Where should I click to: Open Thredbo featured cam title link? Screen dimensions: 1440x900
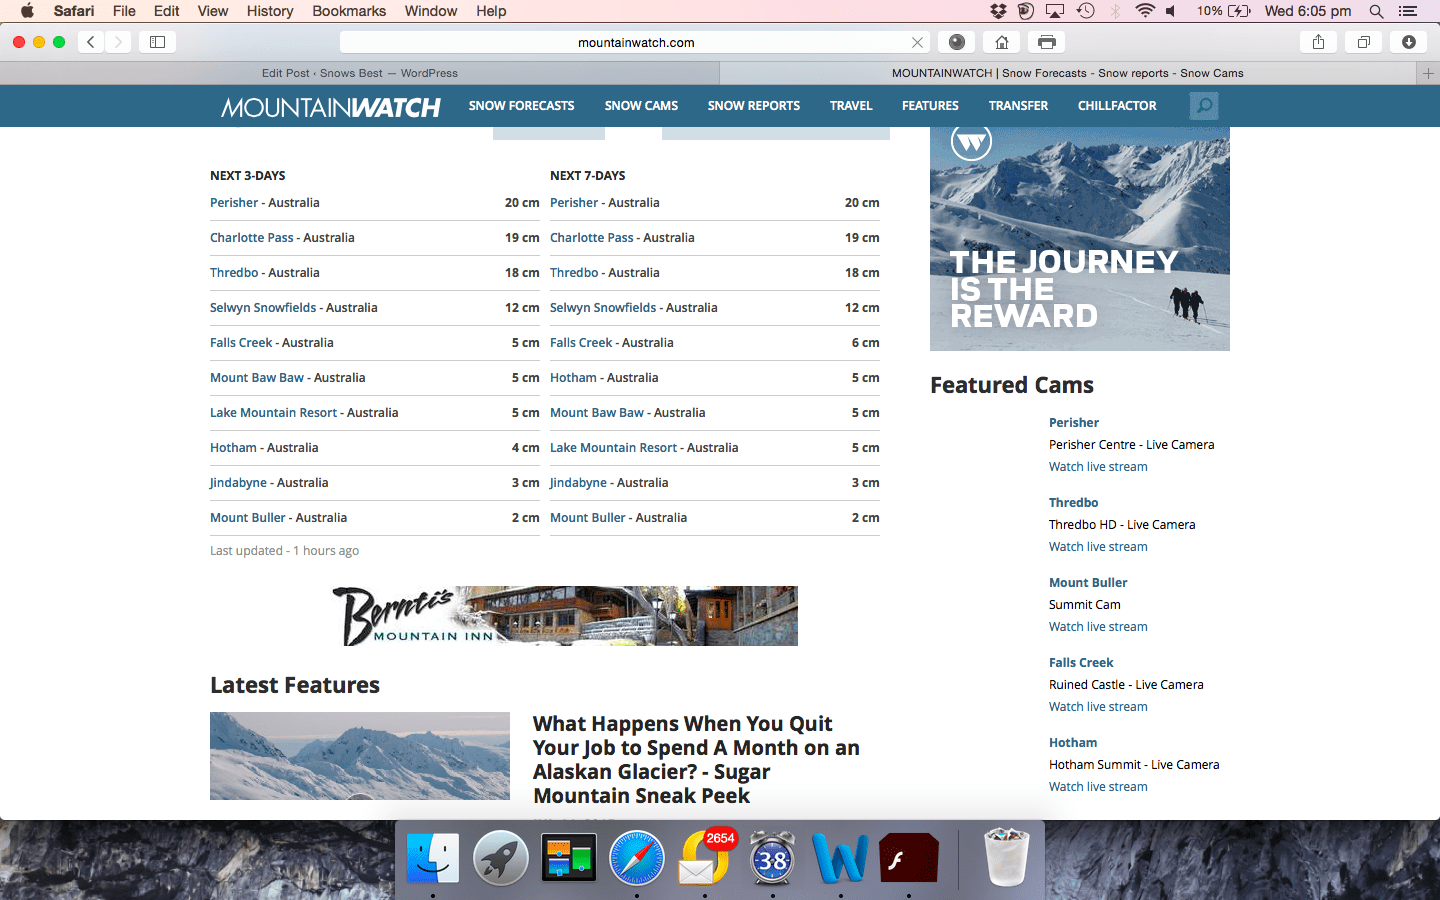tap(1073, 503)
